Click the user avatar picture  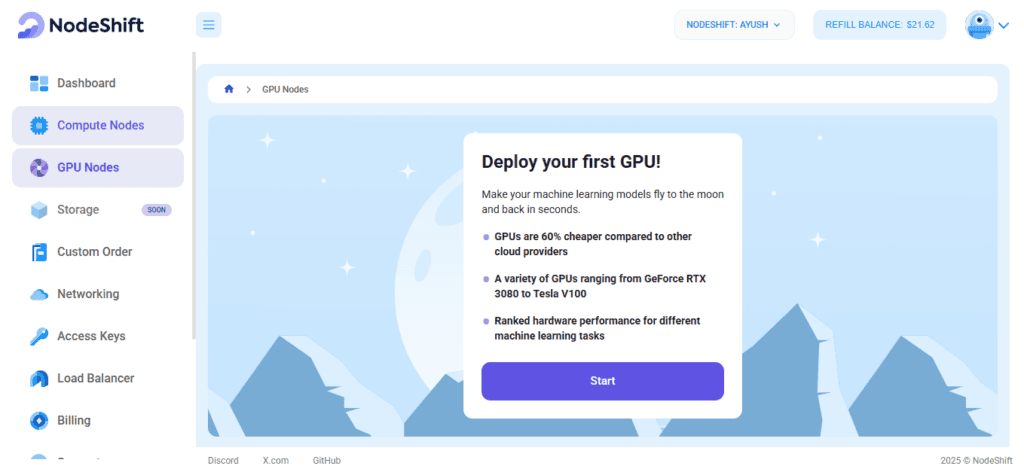click(x=979, y=25)
